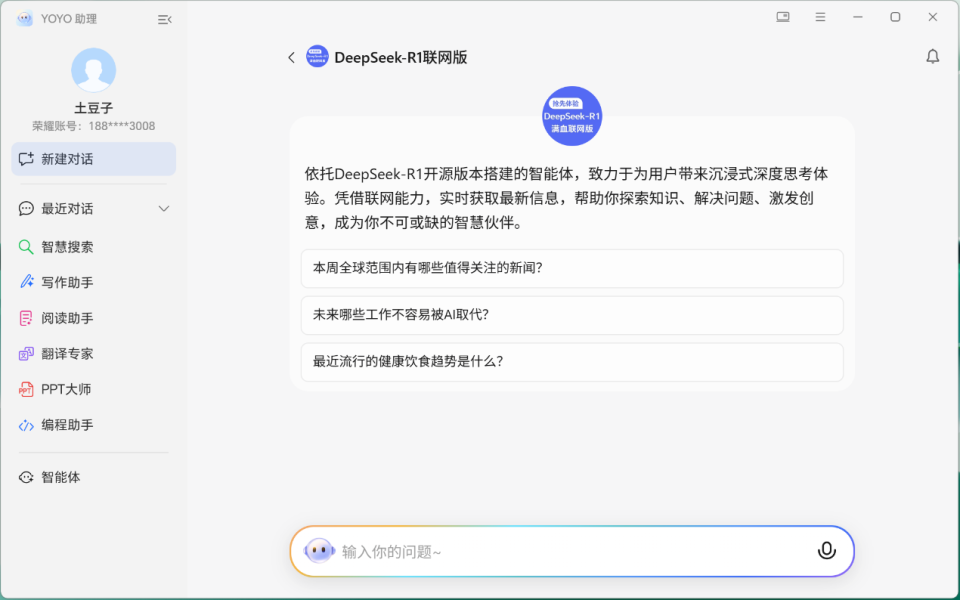Click the large DeepSeek-R1 circular badge

coord(572,116)
